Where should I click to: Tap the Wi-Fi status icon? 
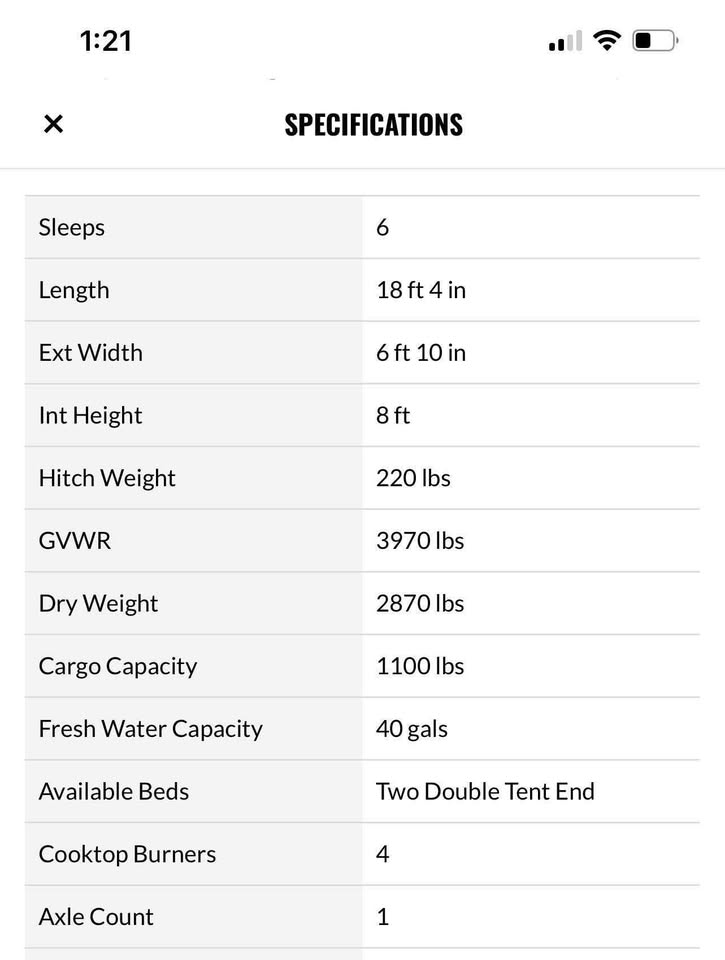[x=606, y=40]
